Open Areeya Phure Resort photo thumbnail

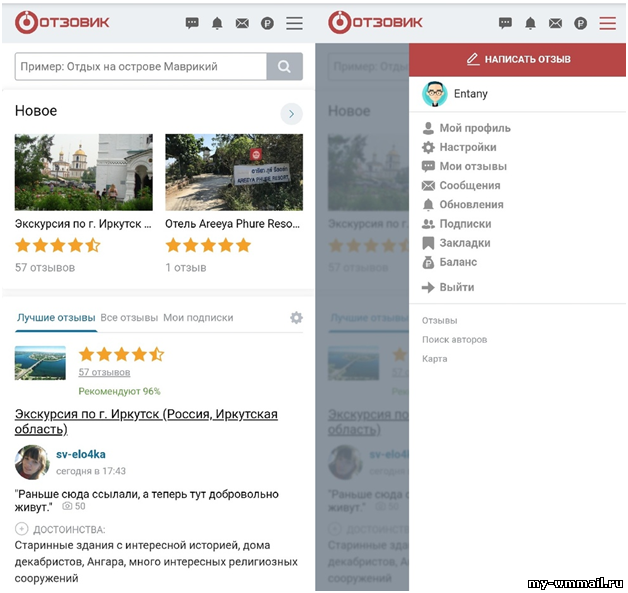(234, 172)
